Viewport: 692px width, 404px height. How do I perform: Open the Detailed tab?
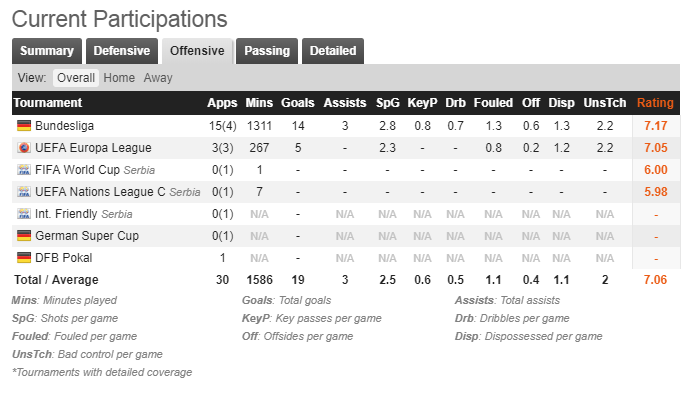[333, 51]
